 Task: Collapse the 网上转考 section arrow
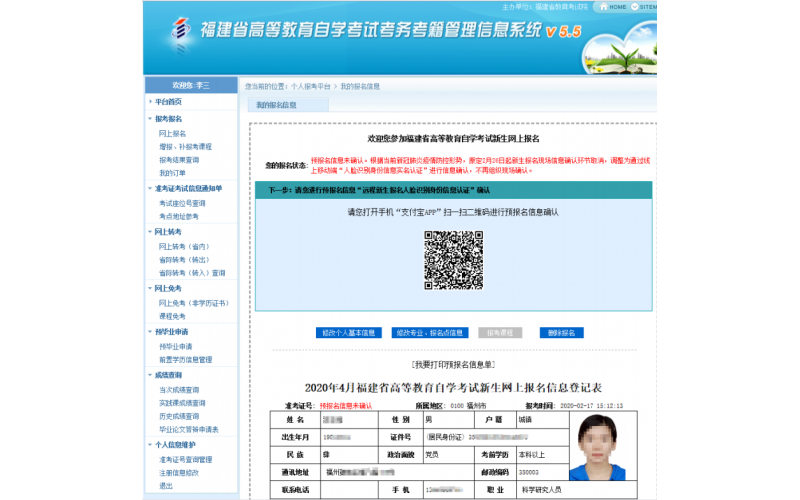(x=150, y=232)
